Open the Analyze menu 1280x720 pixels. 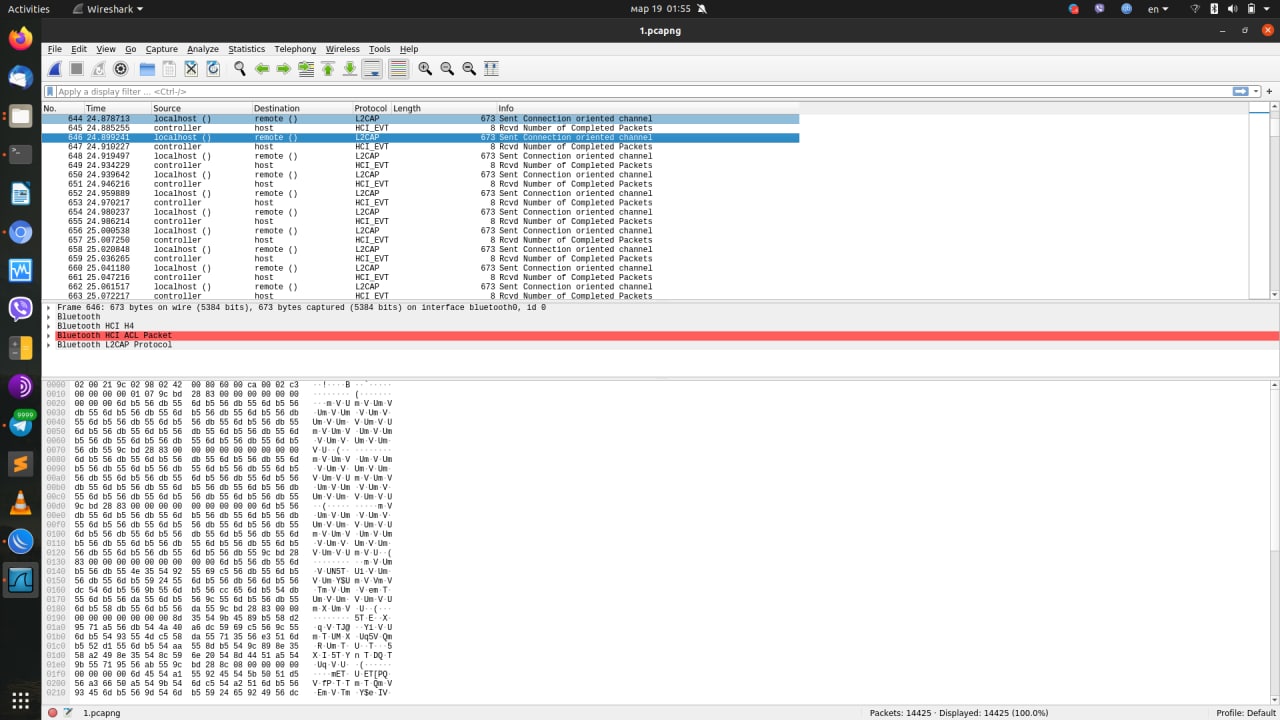coord(203,49)
